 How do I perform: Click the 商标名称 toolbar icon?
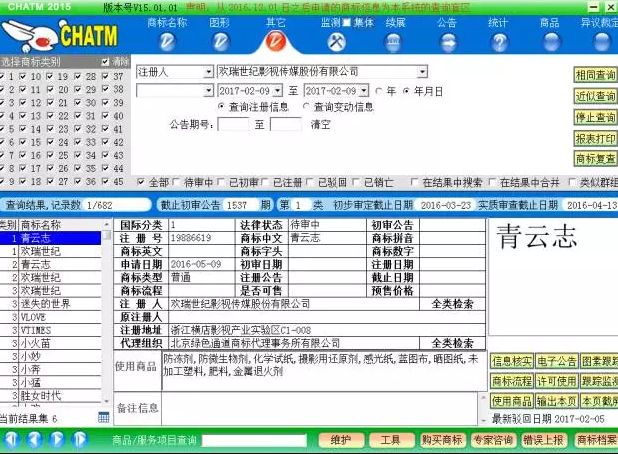coord(167,41)
